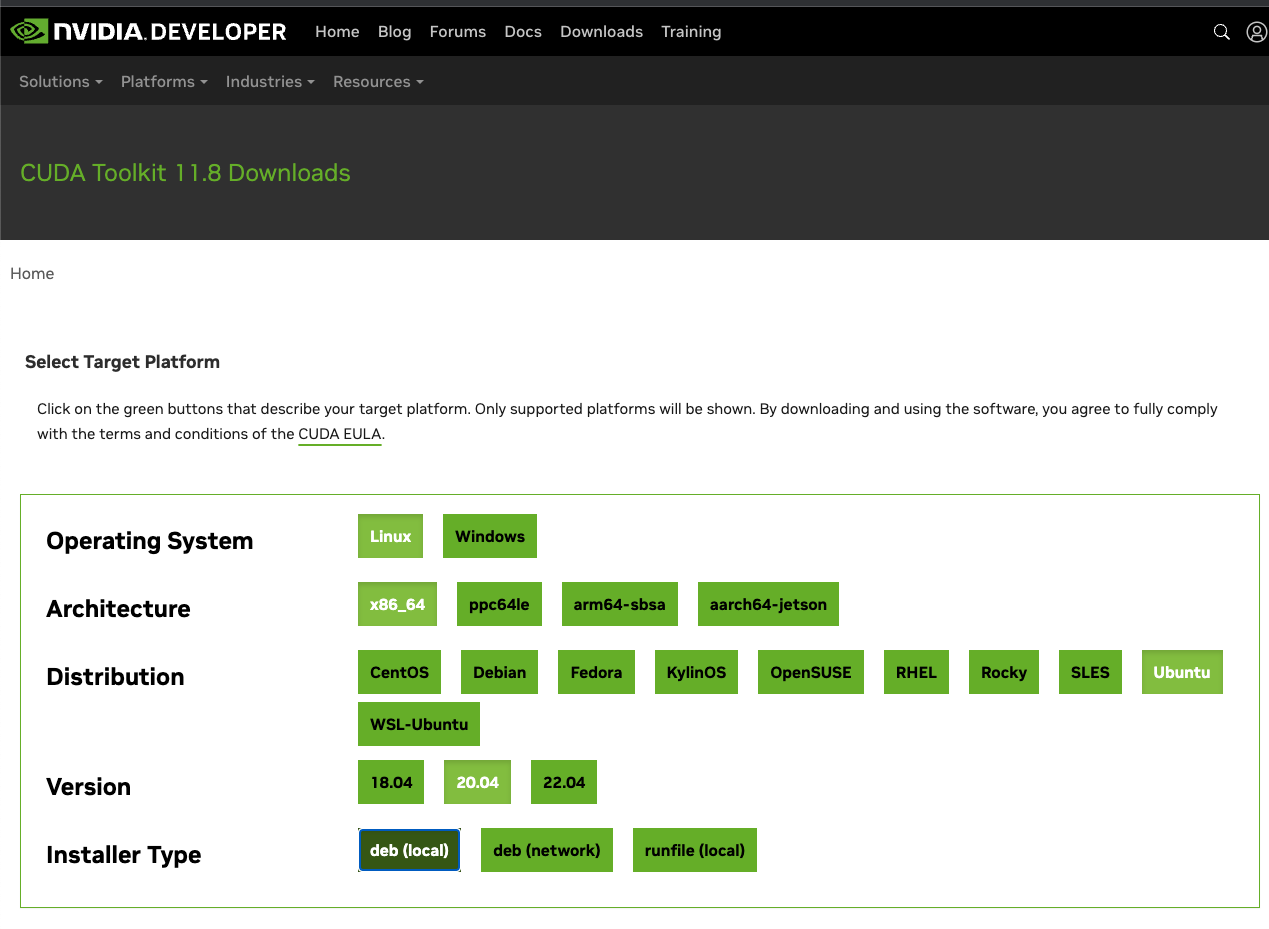Expand the Solutions dropdown menu
The image size is (1269, 929).
(61, 82)
